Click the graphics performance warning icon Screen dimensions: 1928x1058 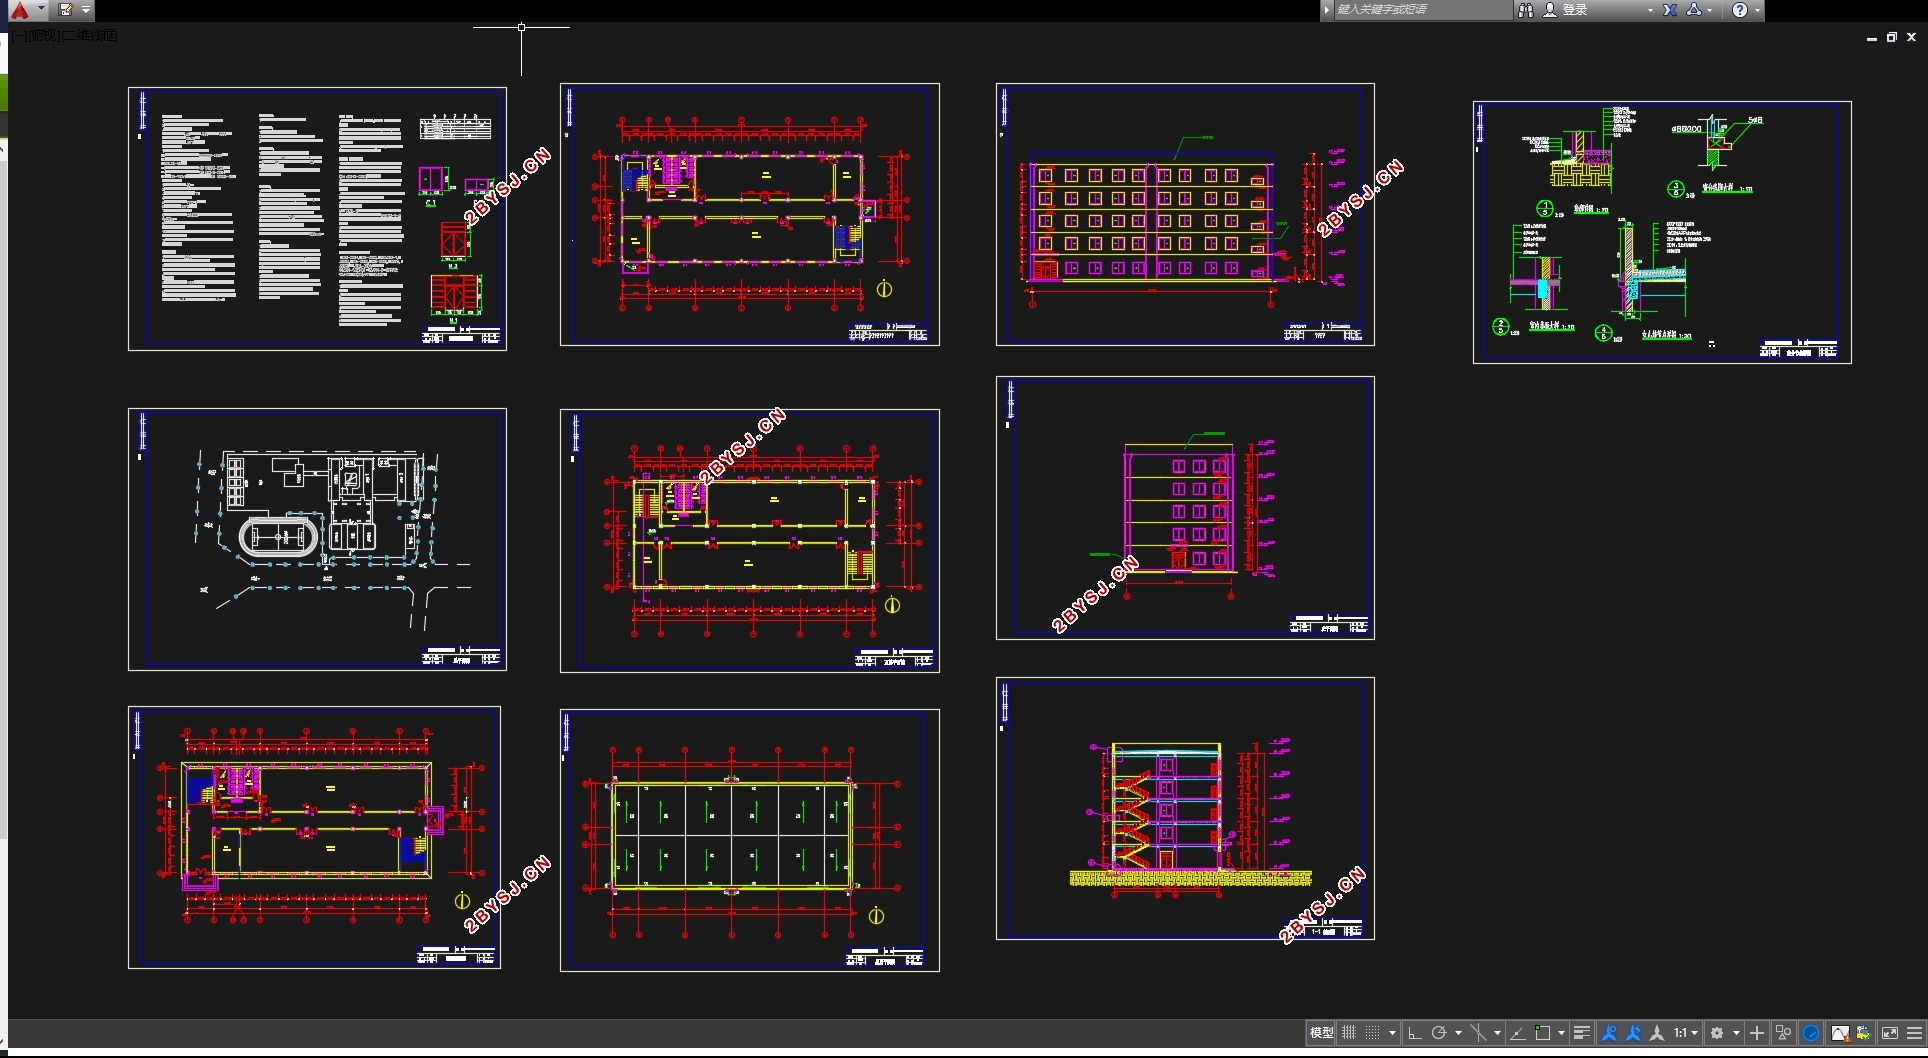1840,1033
